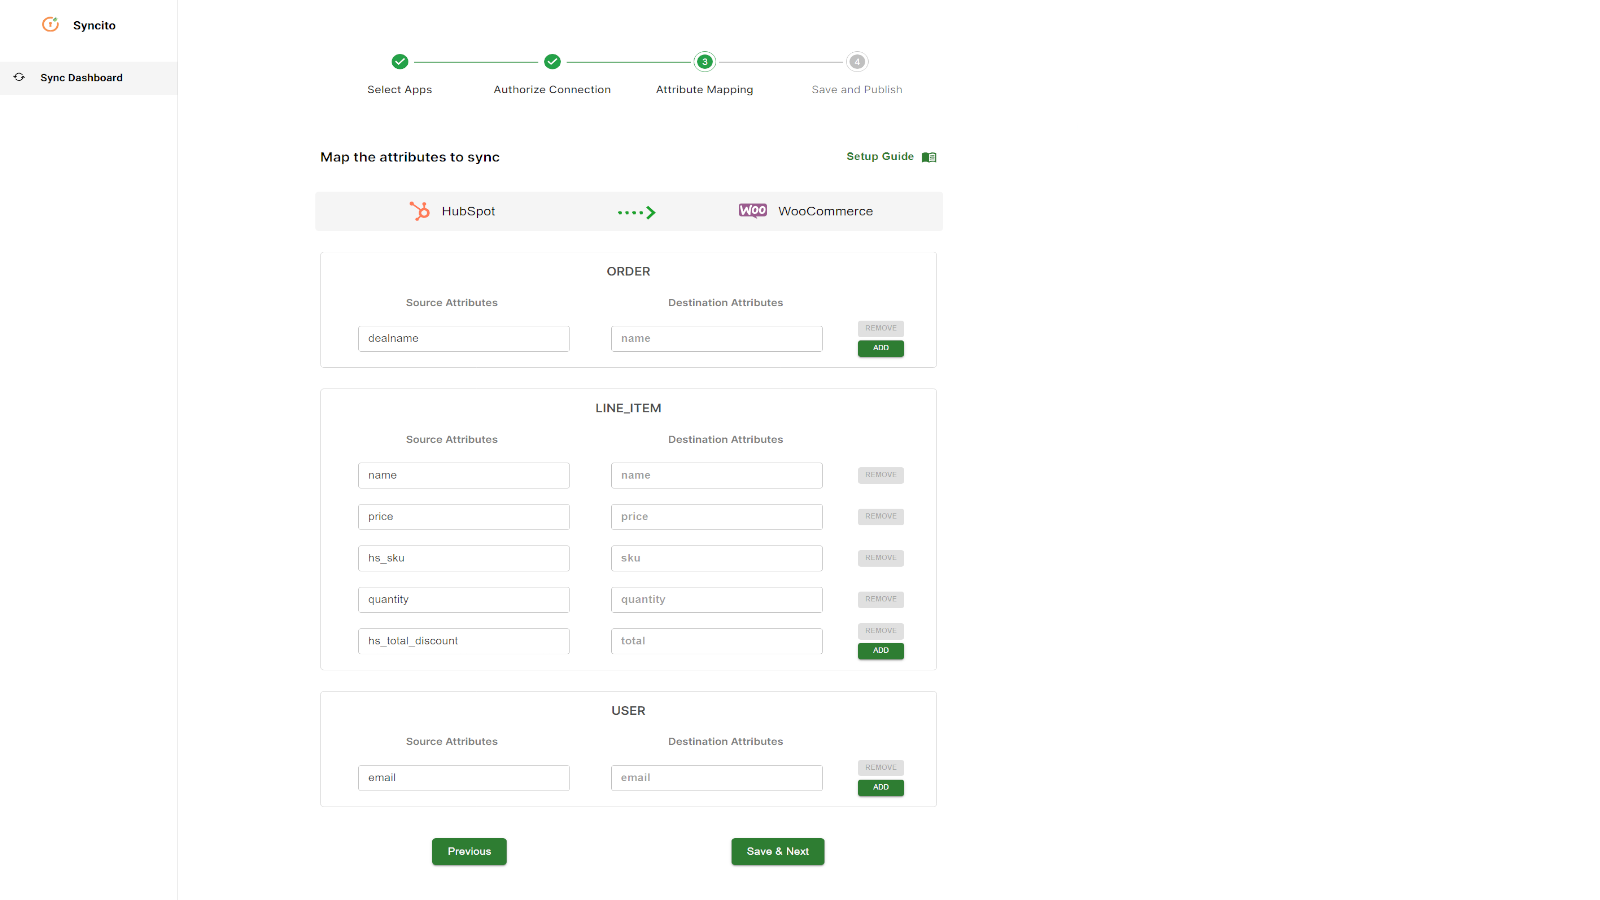Click the WooCommerce logo icon
This screenshot has width=1600, height=900.
pyautogui.click(x=753, y=211)
